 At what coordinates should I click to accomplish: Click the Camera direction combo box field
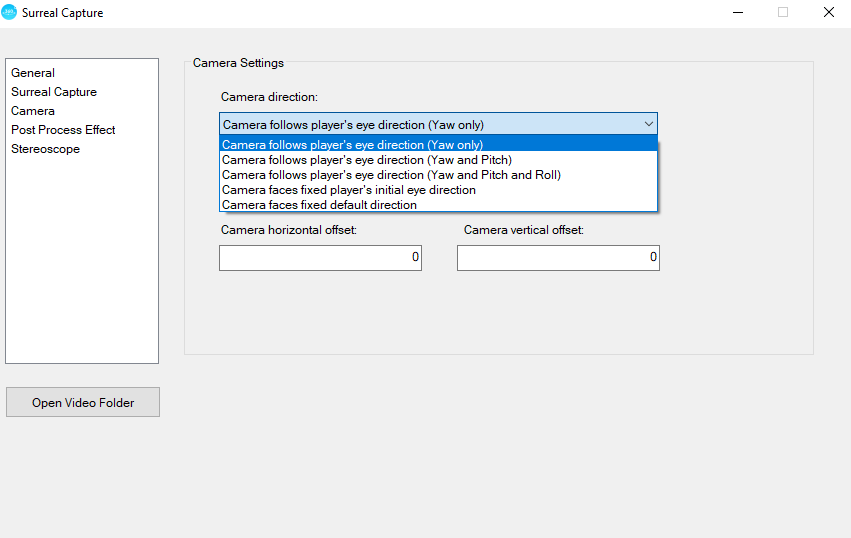pyautogui.click(x=428, y=124)
